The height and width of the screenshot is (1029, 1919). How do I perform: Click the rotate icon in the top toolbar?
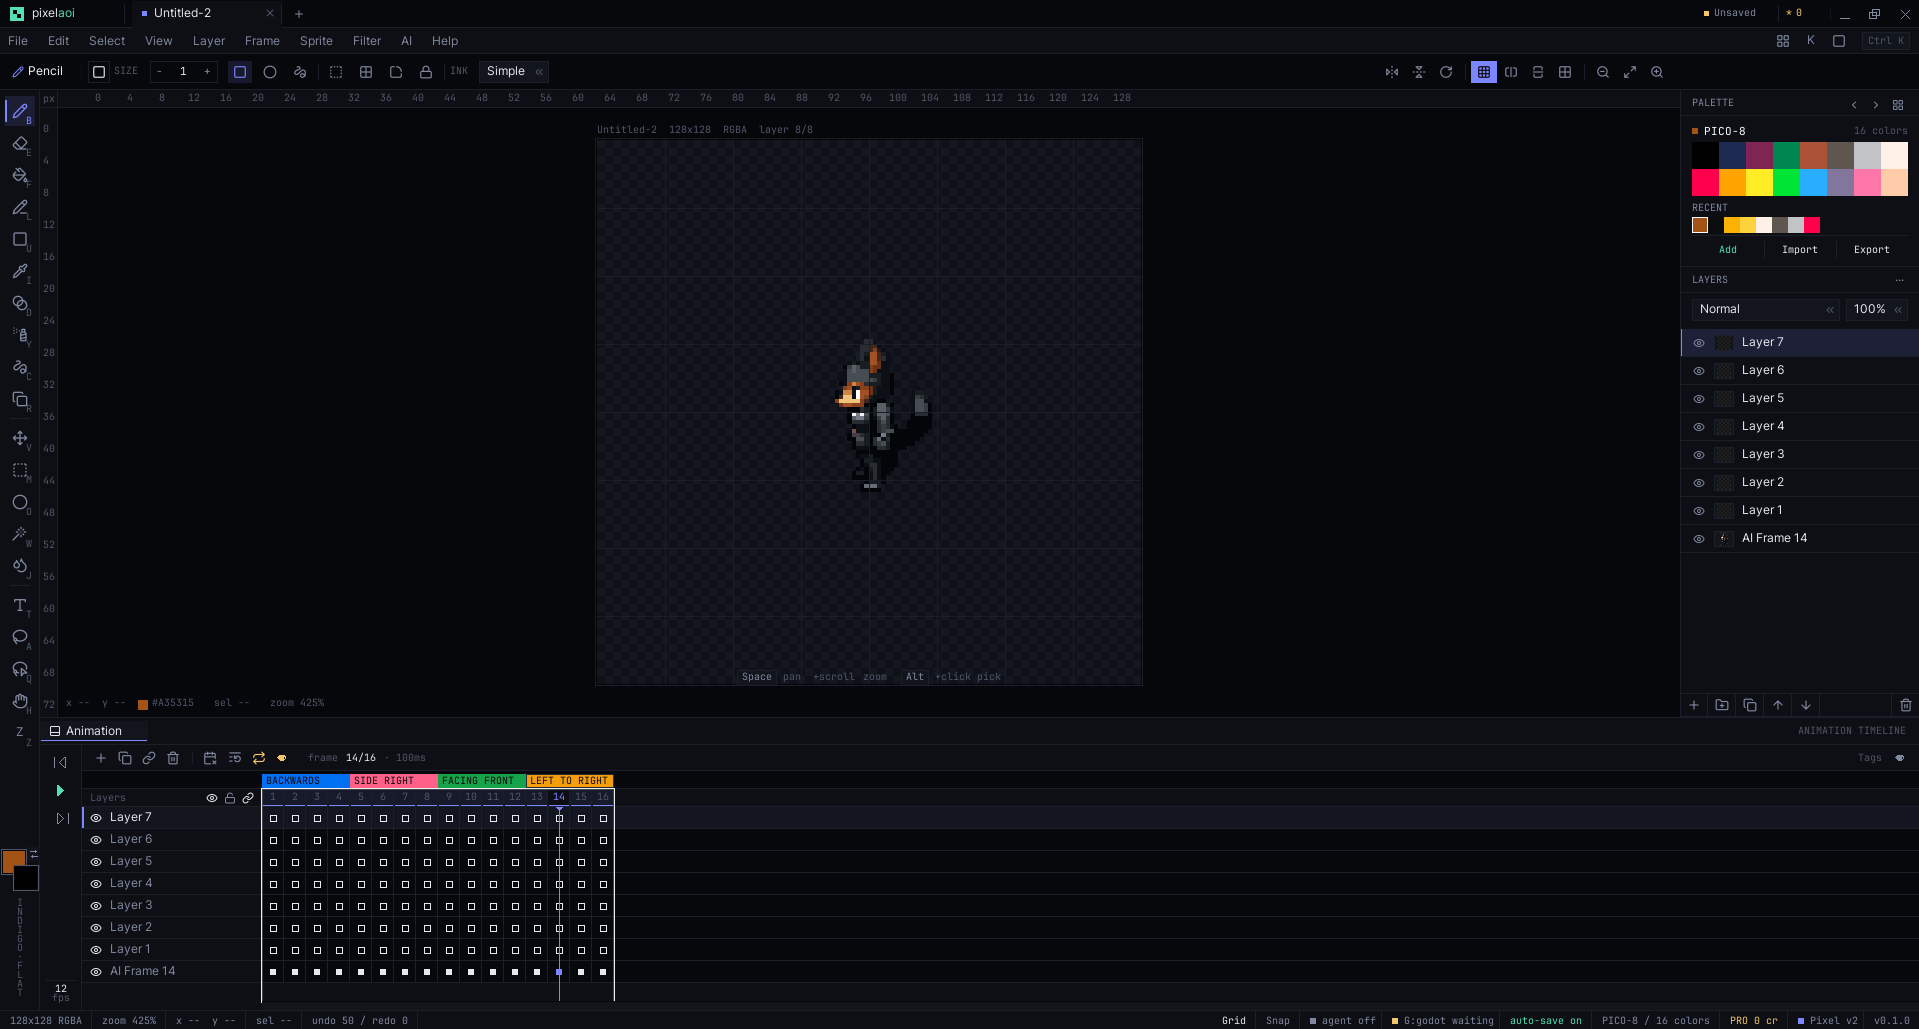point(1446,72)
